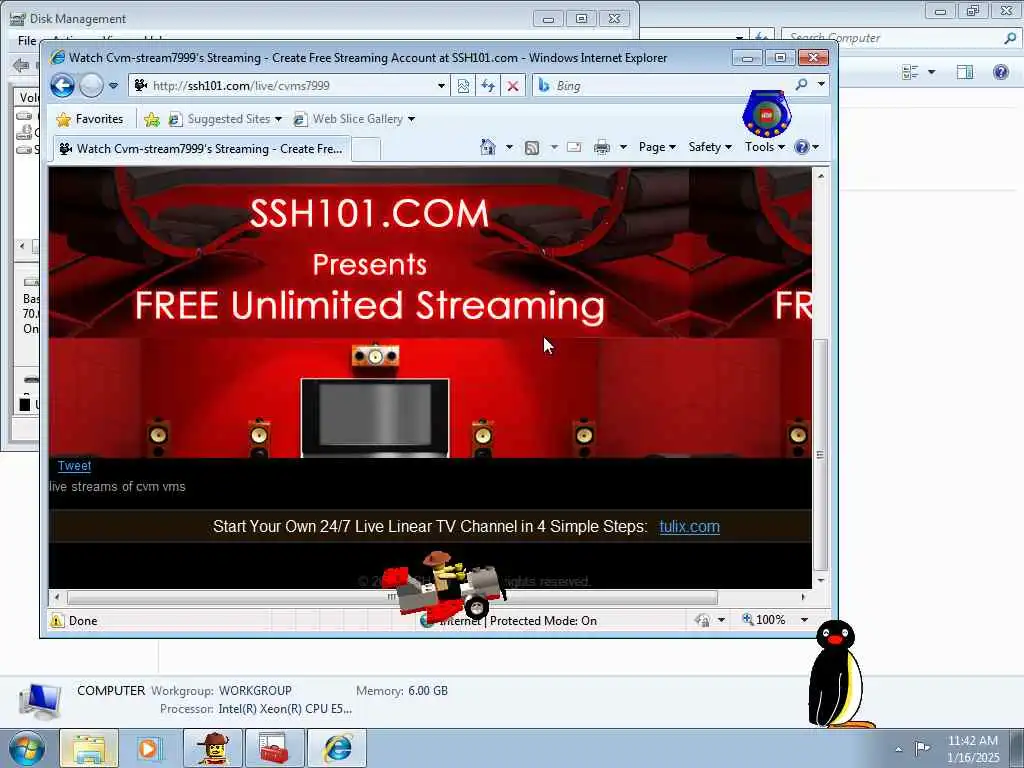This screenshot has height=768, width=1024.
Task: Click the taskbar clock showing 11:42 AM
Action: pos(973,748)
